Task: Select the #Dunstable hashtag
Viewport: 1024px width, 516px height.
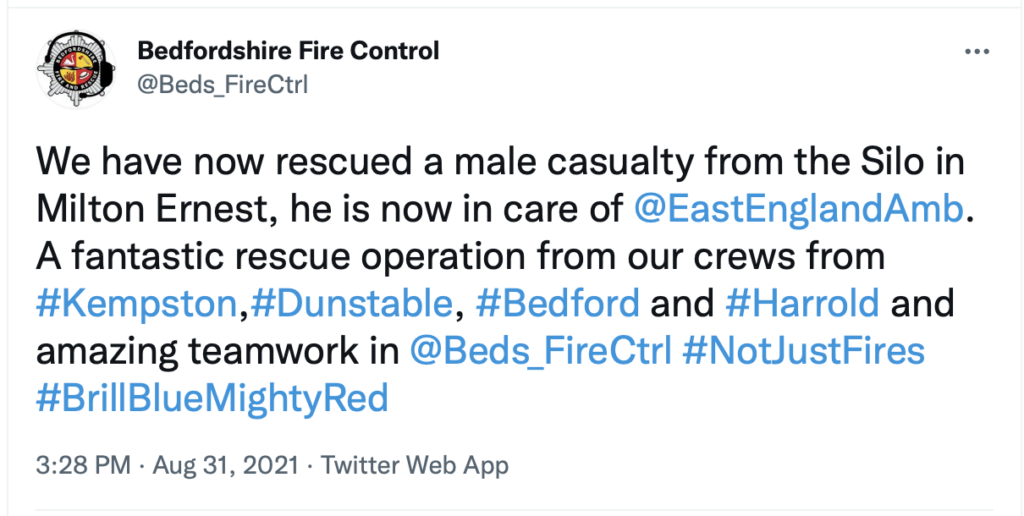Action: (x=351, y=303)
